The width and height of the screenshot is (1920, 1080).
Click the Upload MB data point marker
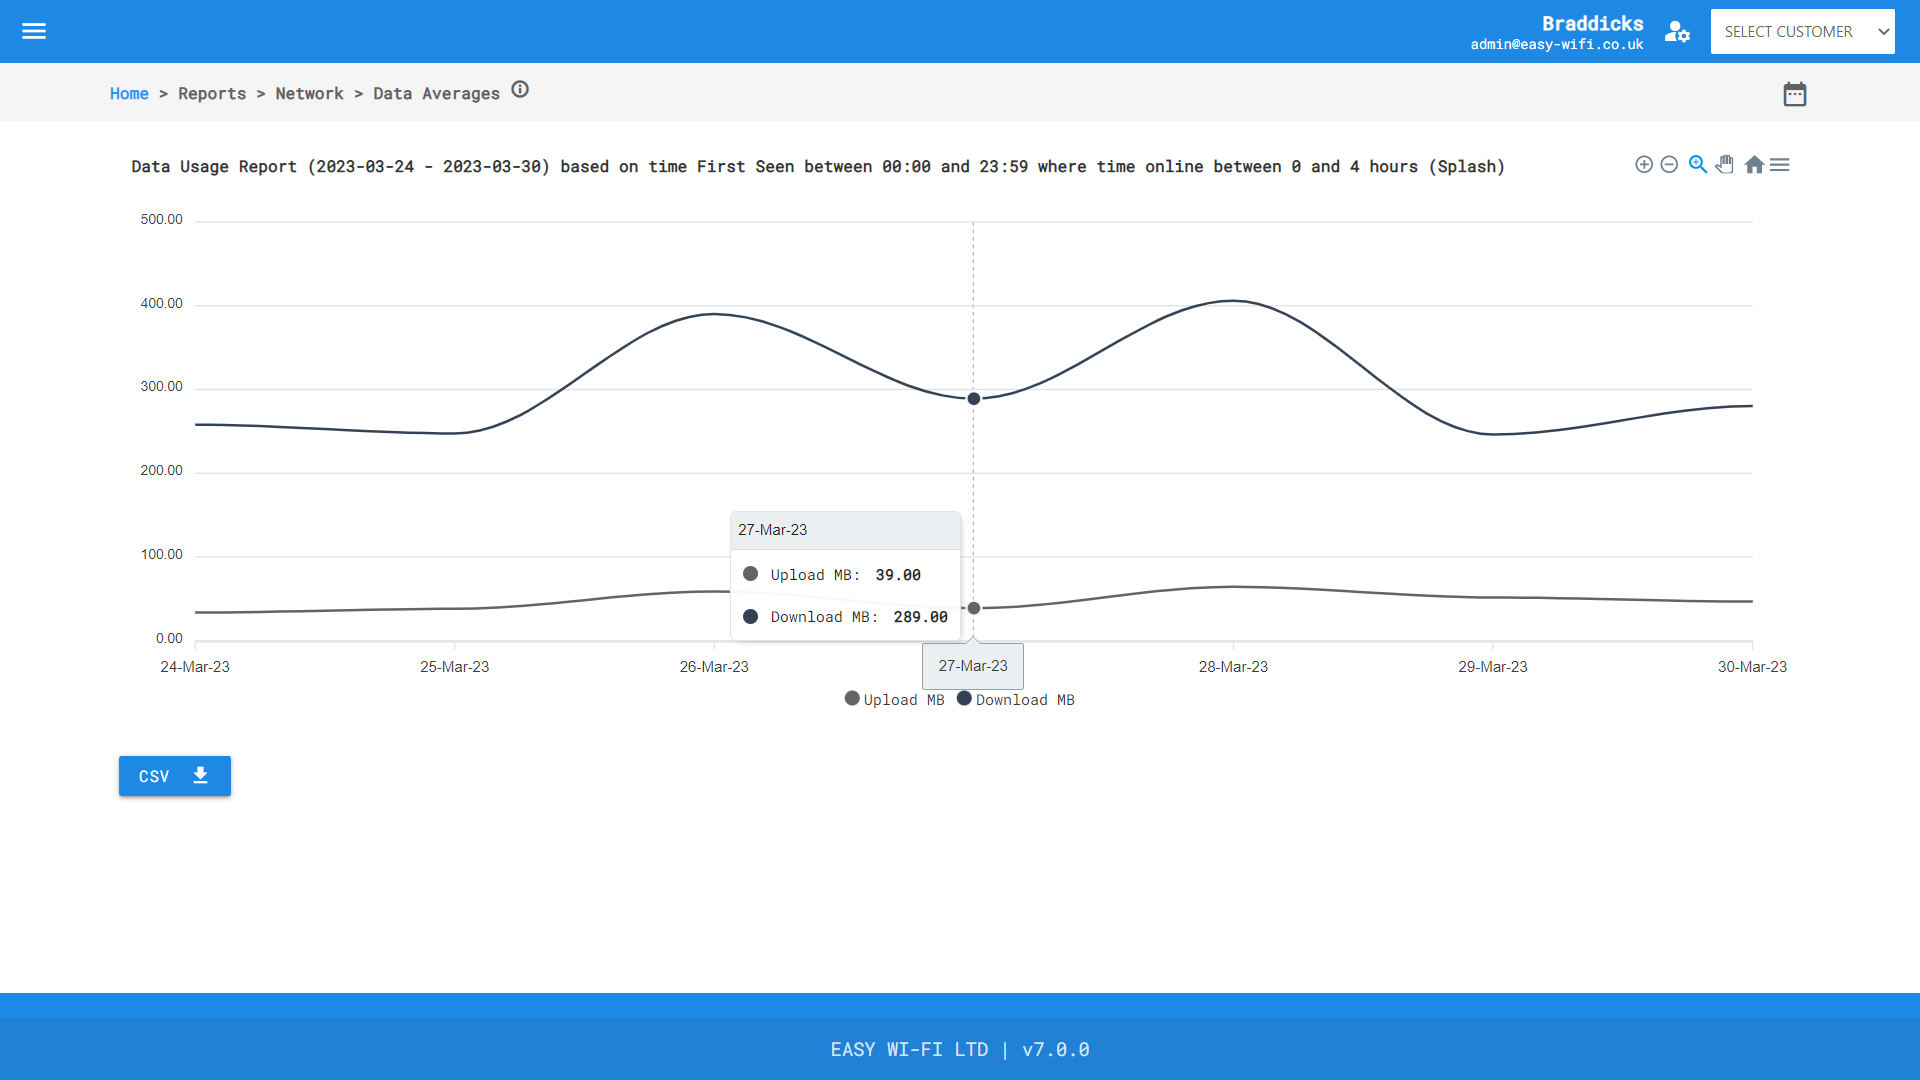(974, 608)
